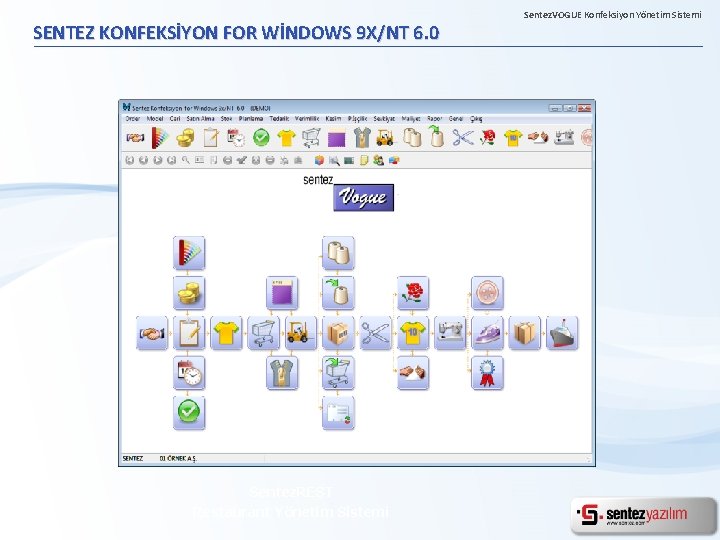The width and height of the screenshot is (720, 540).
Task: Open the Genel menu
Action: 456,119
